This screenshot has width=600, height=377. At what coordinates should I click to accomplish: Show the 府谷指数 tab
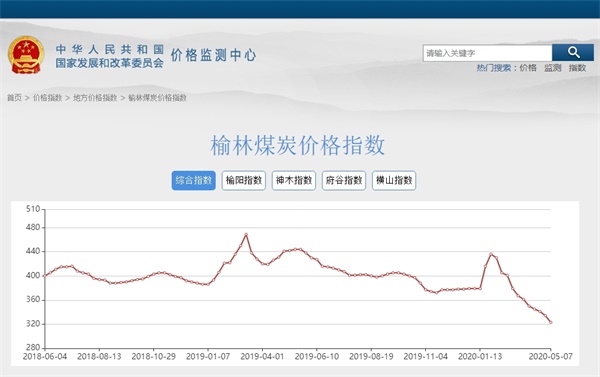[x=344, y=180]
